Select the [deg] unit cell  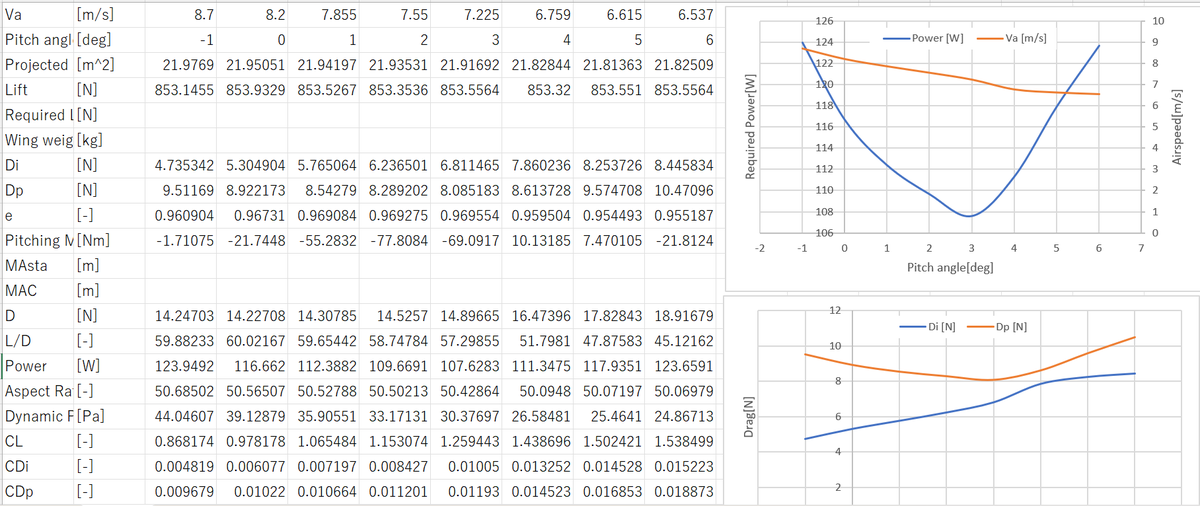[x=111, y=39]
